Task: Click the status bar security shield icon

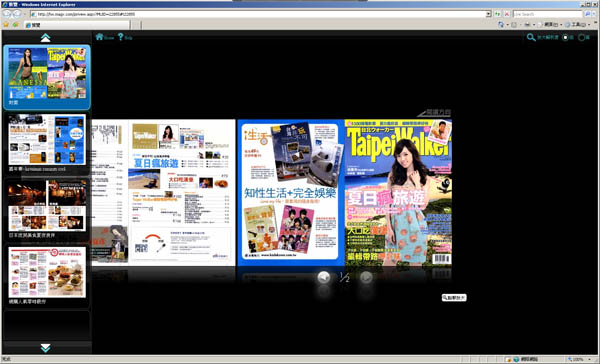Action: 509,359
